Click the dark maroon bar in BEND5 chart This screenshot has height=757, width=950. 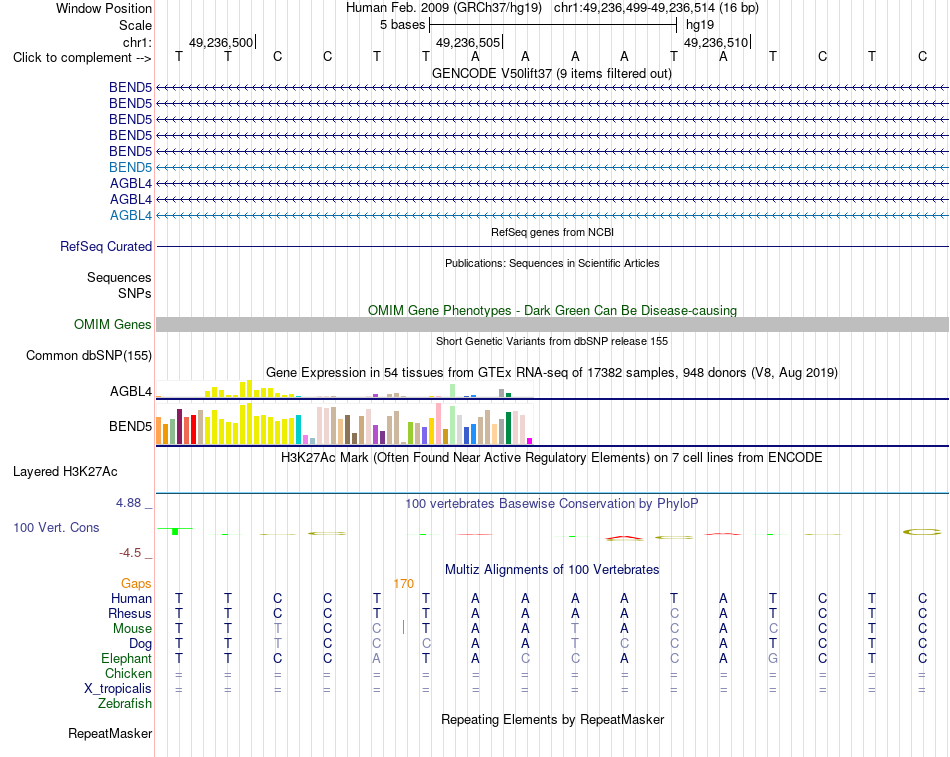point(179,427)
